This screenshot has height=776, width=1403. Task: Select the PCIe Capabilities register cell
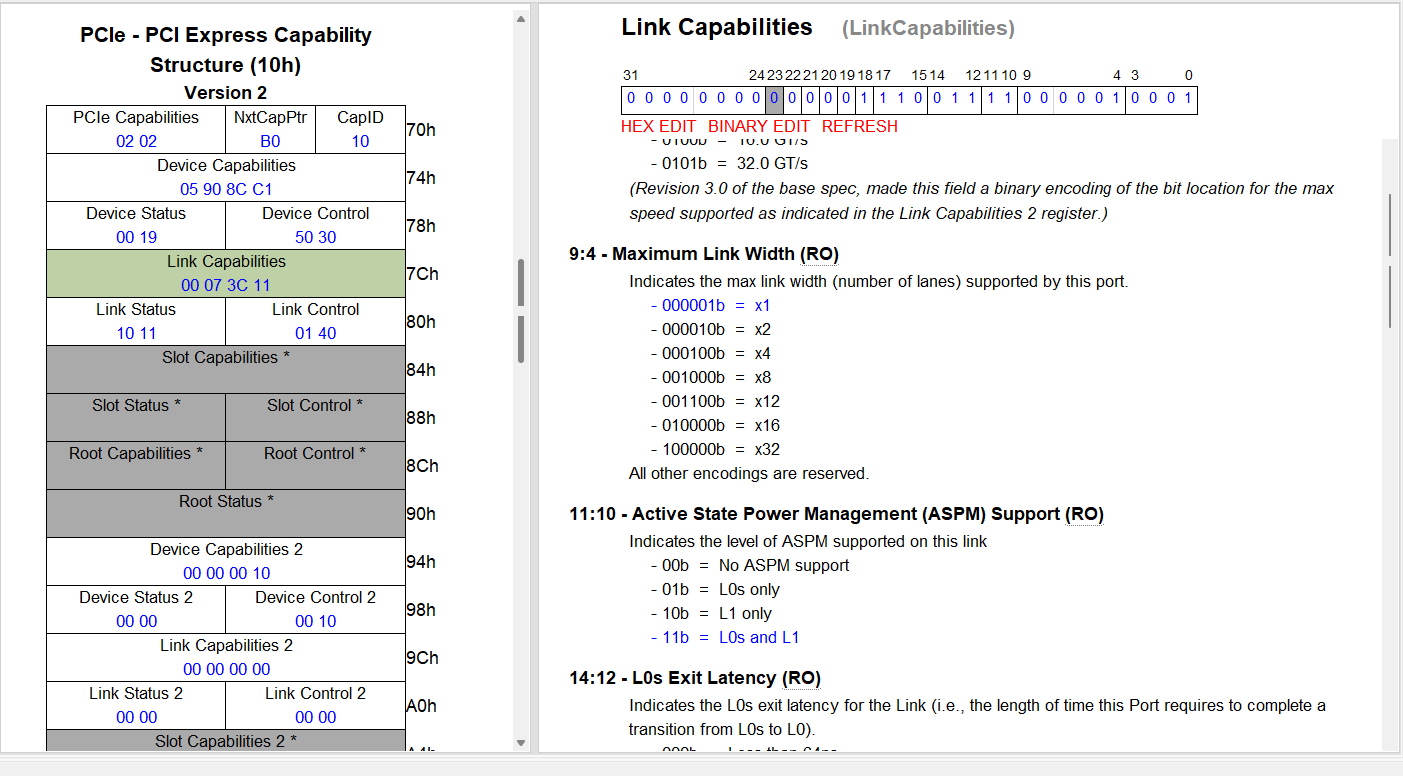tap(136, 130)
